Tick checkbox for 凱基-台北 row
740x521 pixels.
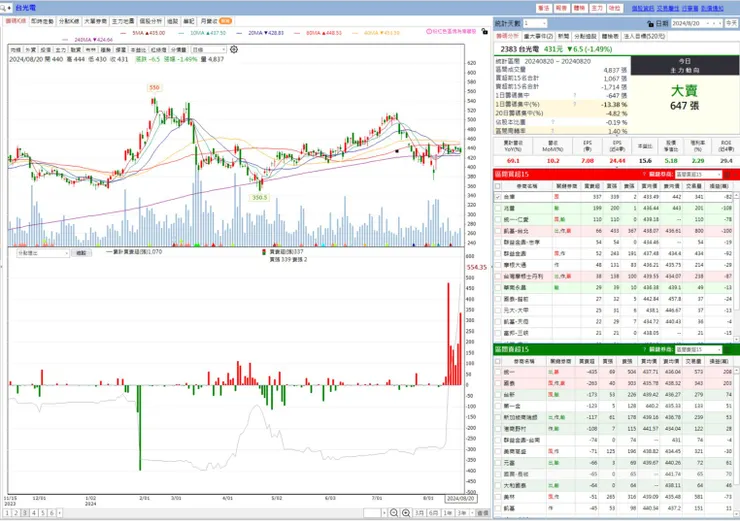(498, 231)
